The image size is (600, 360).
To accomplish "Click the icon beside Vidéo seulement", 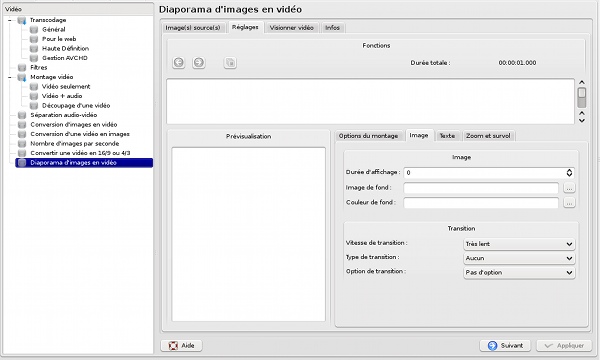I will click(x=34, y=86).
